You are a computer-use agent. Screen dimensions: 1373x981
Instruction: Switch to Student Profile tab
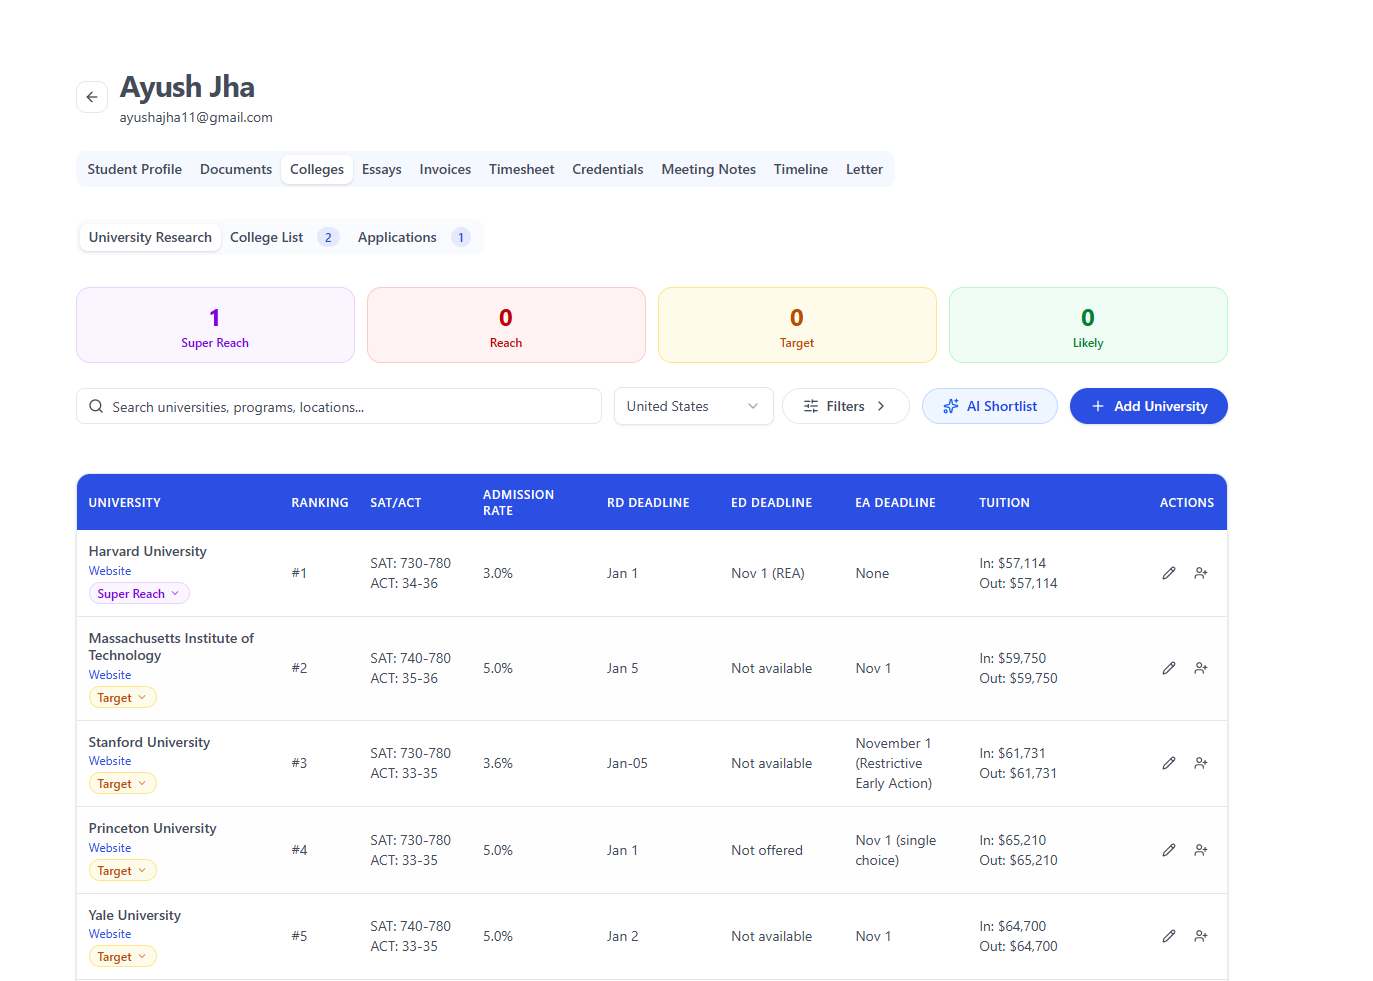135,169
